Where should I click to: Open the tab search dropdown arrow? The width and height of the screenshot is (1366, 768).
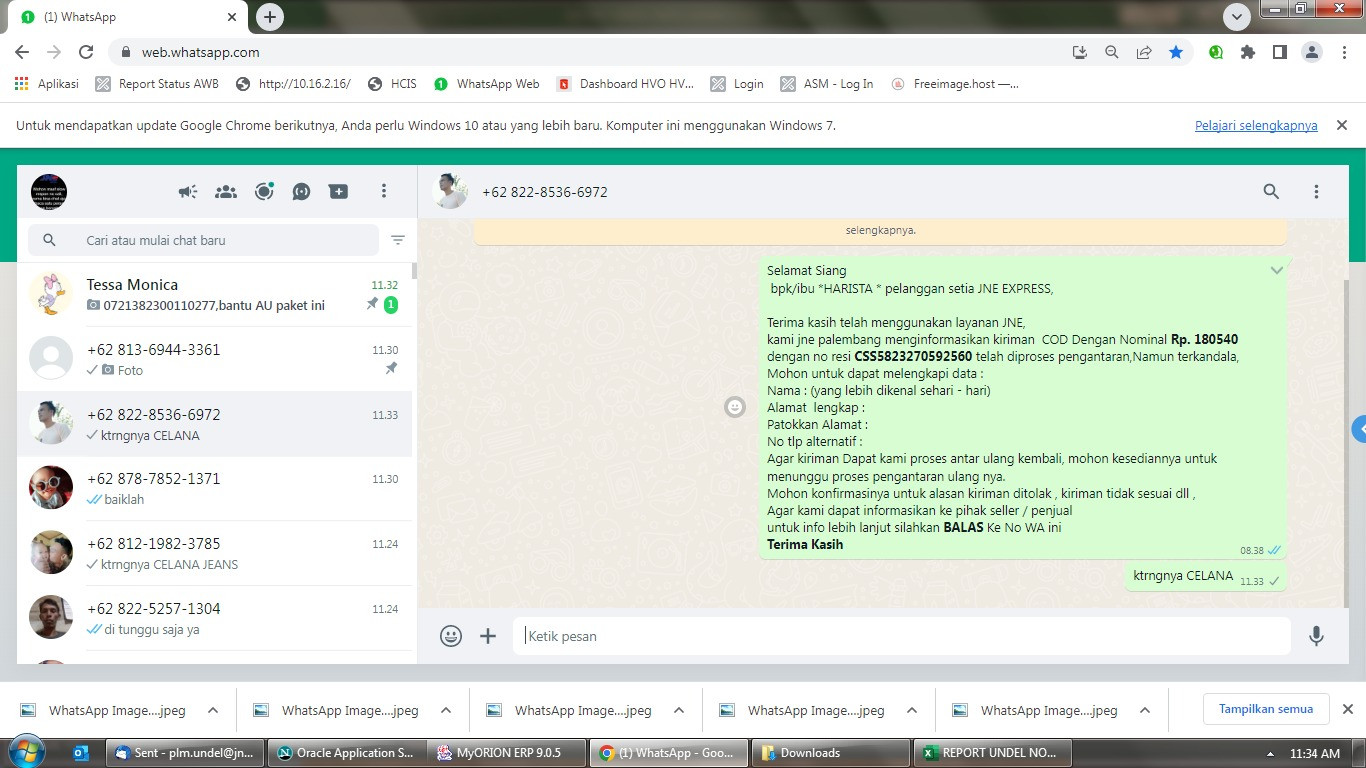[1237, 16]
